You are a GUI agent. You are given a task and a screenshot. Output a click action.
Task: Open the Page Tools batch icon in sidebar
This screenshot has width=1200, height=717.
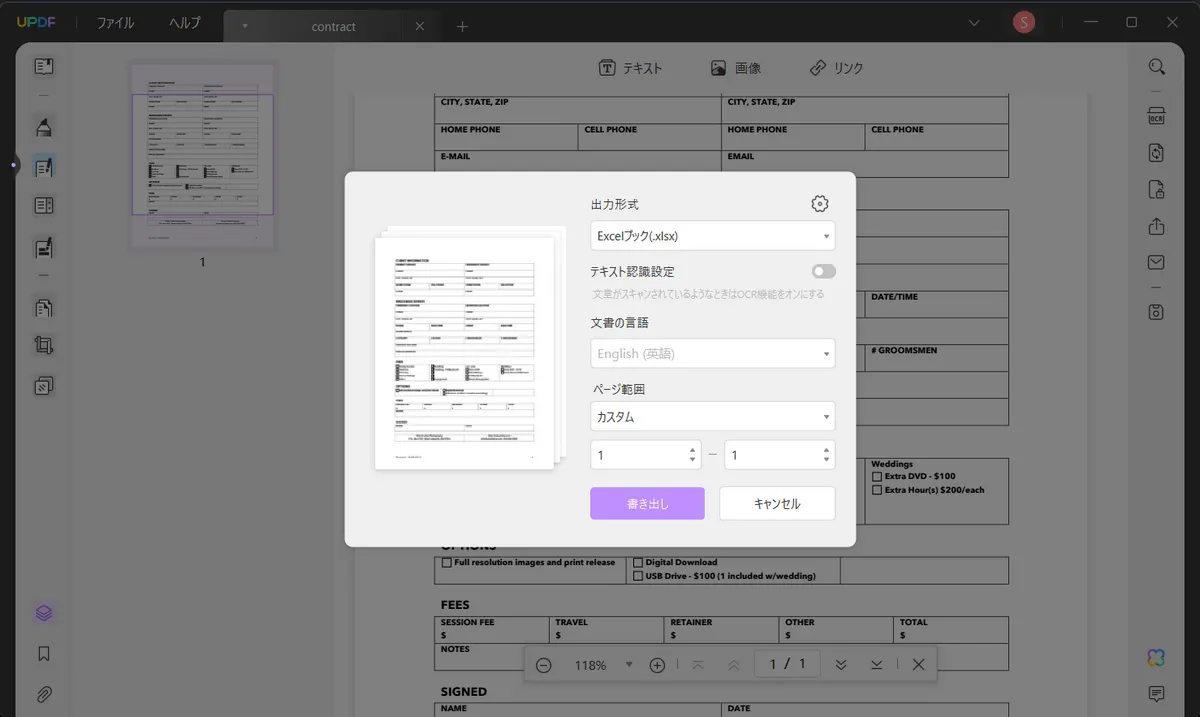click(x=44, y=386)
